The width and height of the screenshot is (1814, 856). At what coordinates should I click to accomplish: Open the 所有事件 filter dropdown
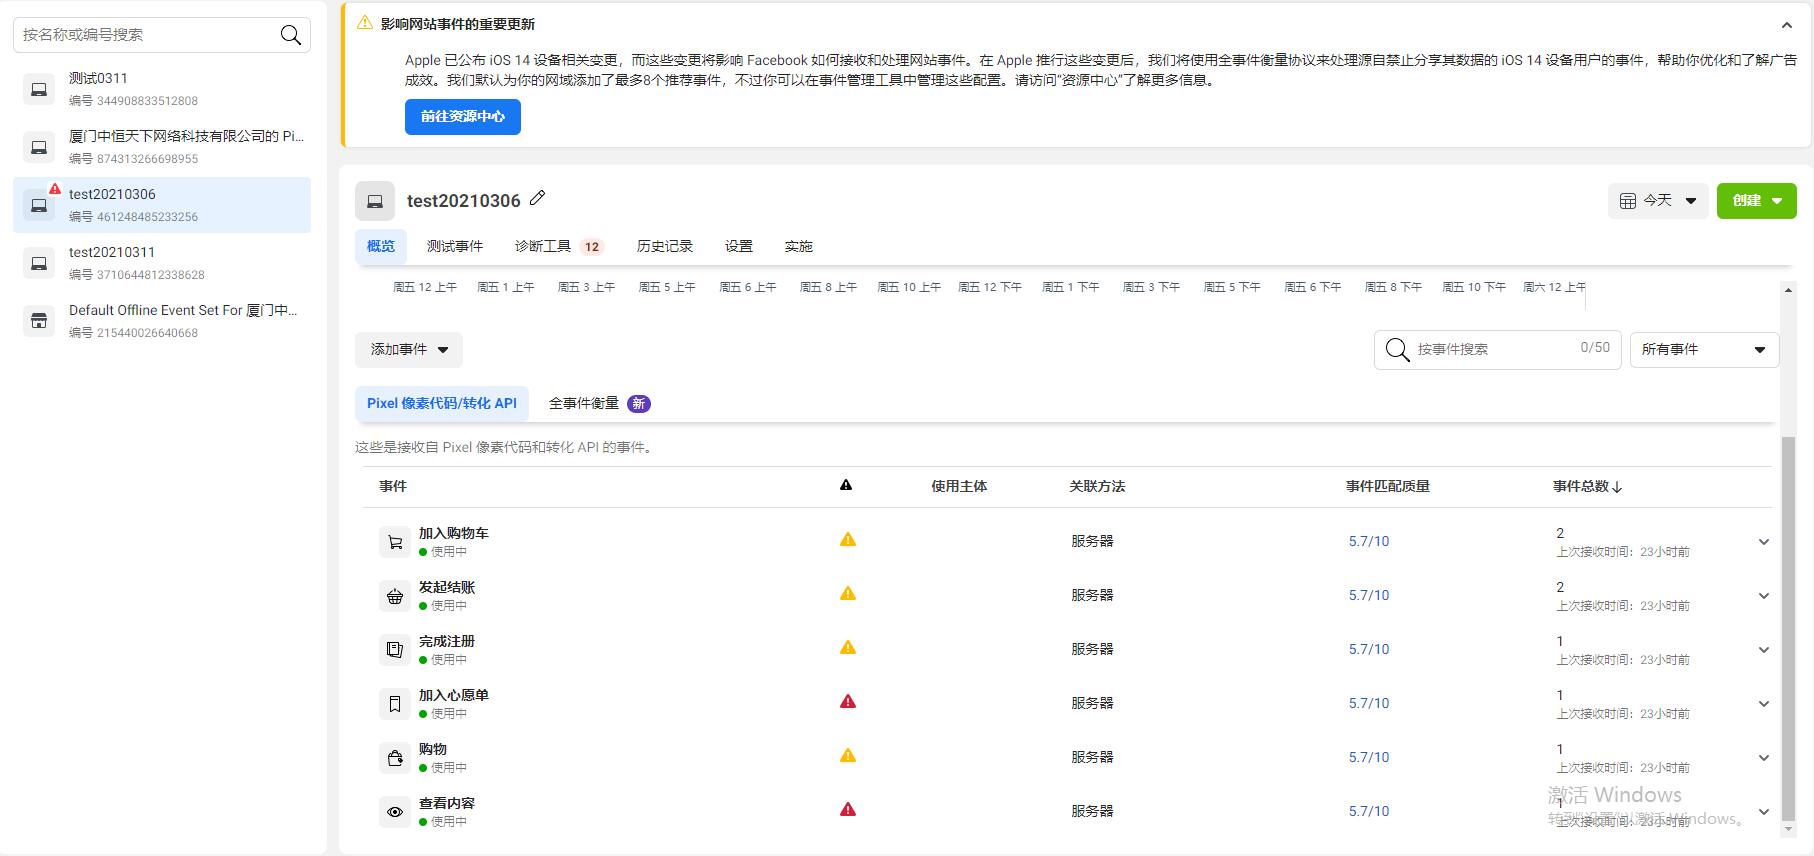pos(1703,350)
